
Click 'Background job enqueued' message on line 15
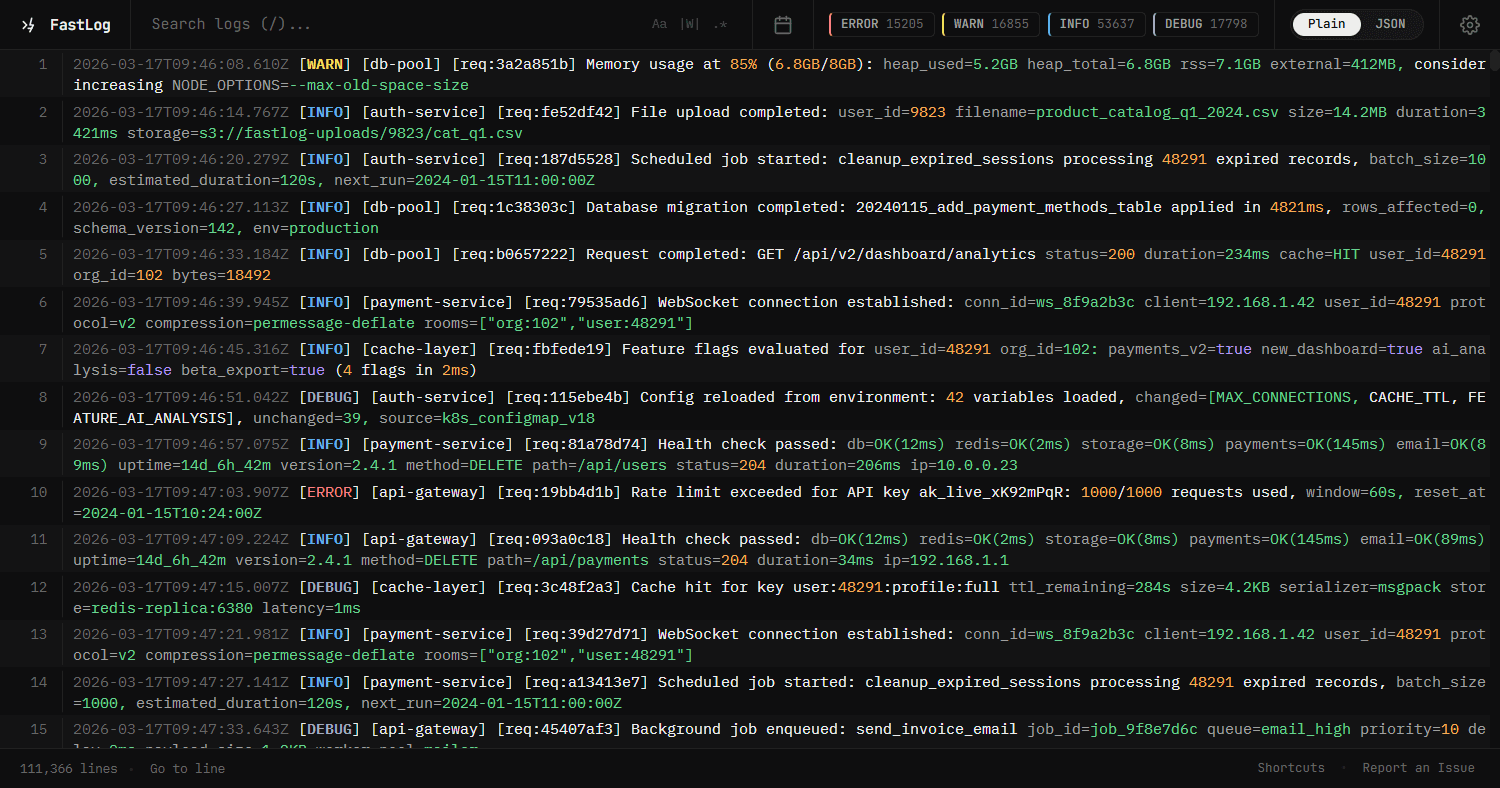(734, 729)
